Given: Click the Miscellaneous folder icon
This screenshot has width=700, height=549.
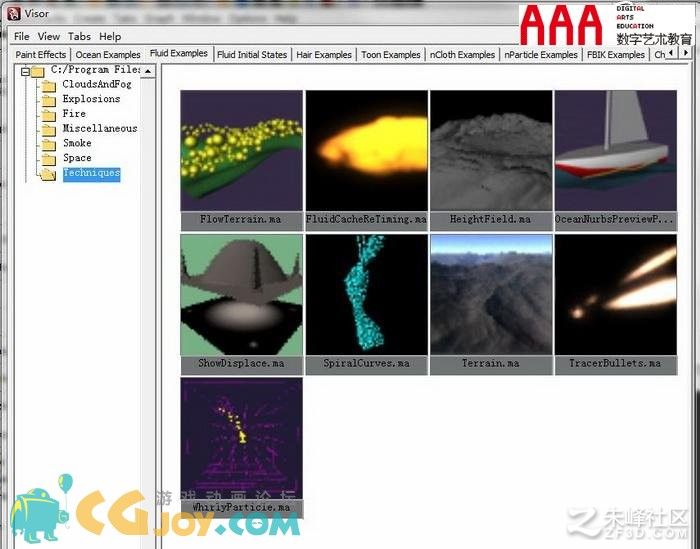Looking at the screenshot, I should pos(49,129).
